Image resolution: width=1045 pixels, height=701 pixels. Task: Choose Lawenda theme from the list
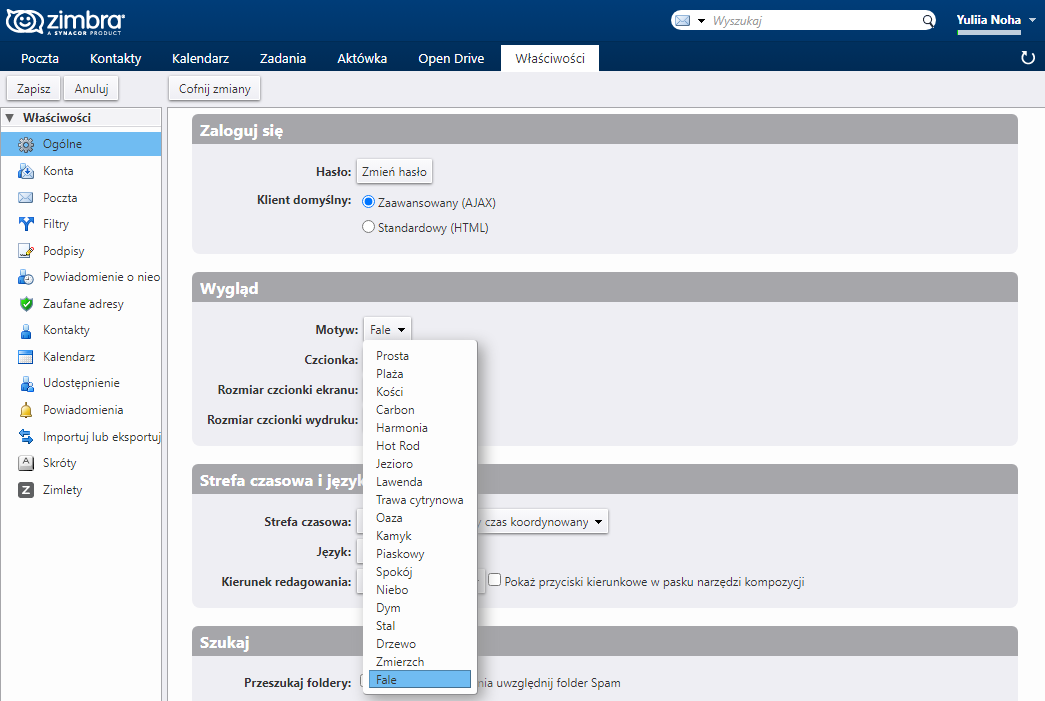coord(399,482)
